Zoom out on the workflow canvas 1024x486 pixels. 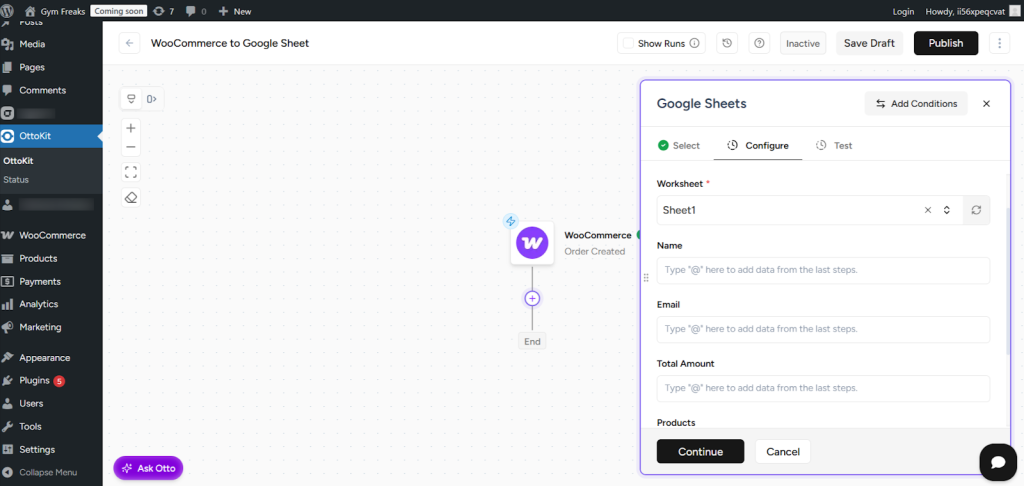[x=131, y=147]
